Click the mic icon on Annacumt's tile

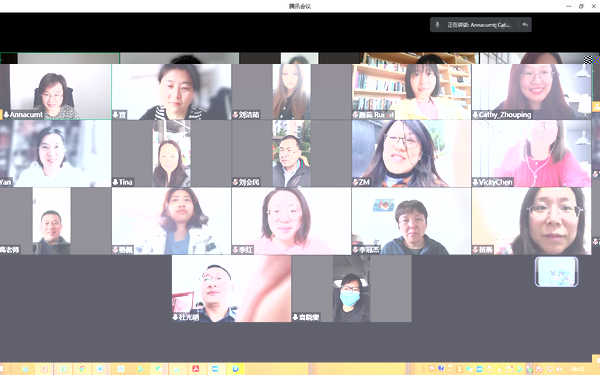click(6, 115)
